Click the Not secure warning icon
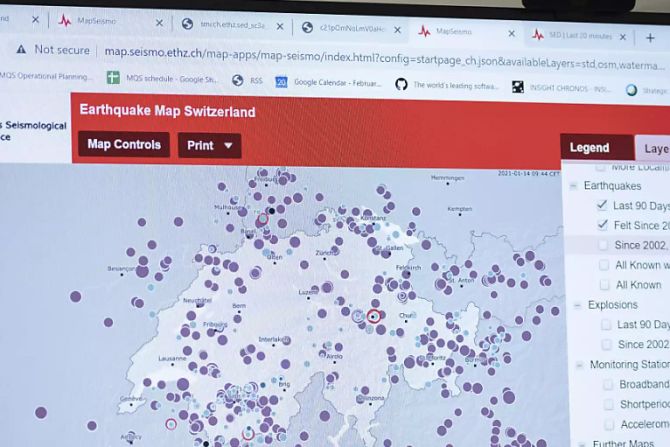 [x=21, y=49]
